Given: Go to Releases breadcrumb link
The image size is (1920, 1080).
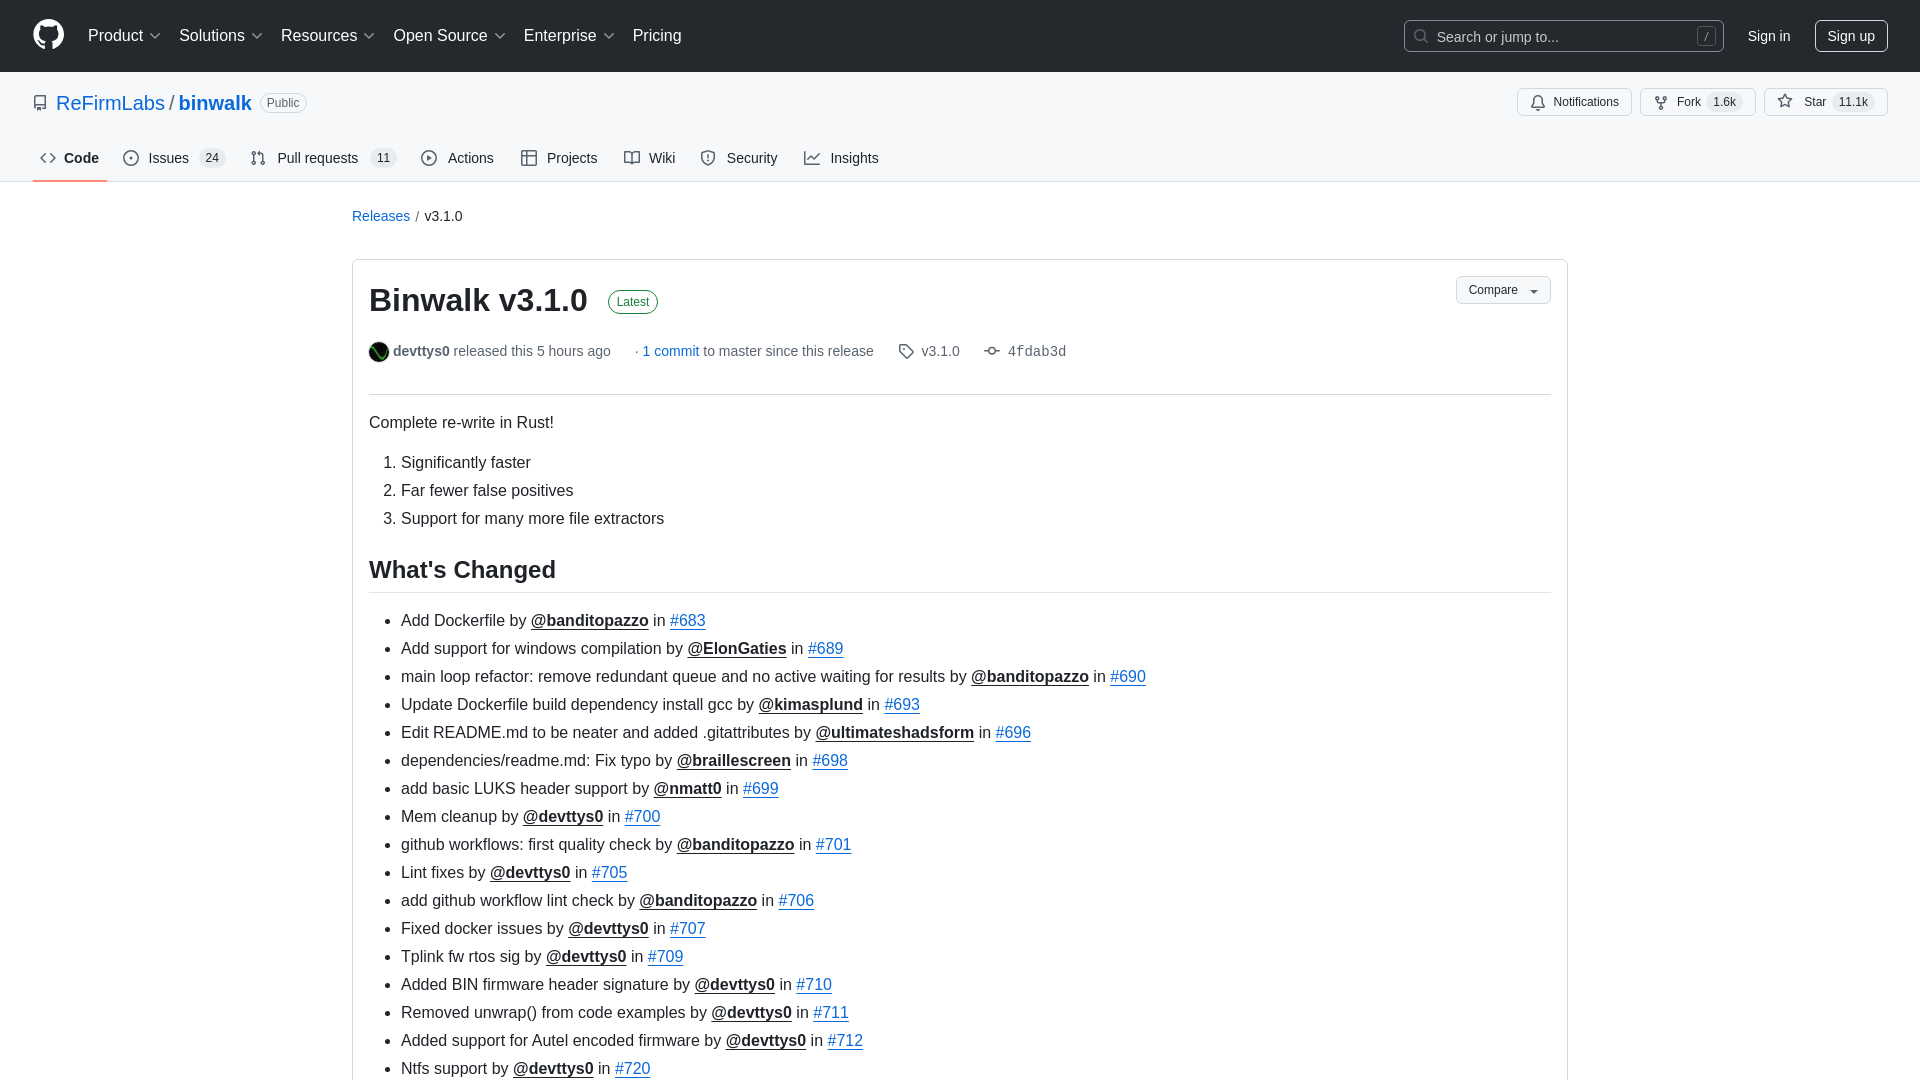Looking at the screenshot, I should point(381,216).
